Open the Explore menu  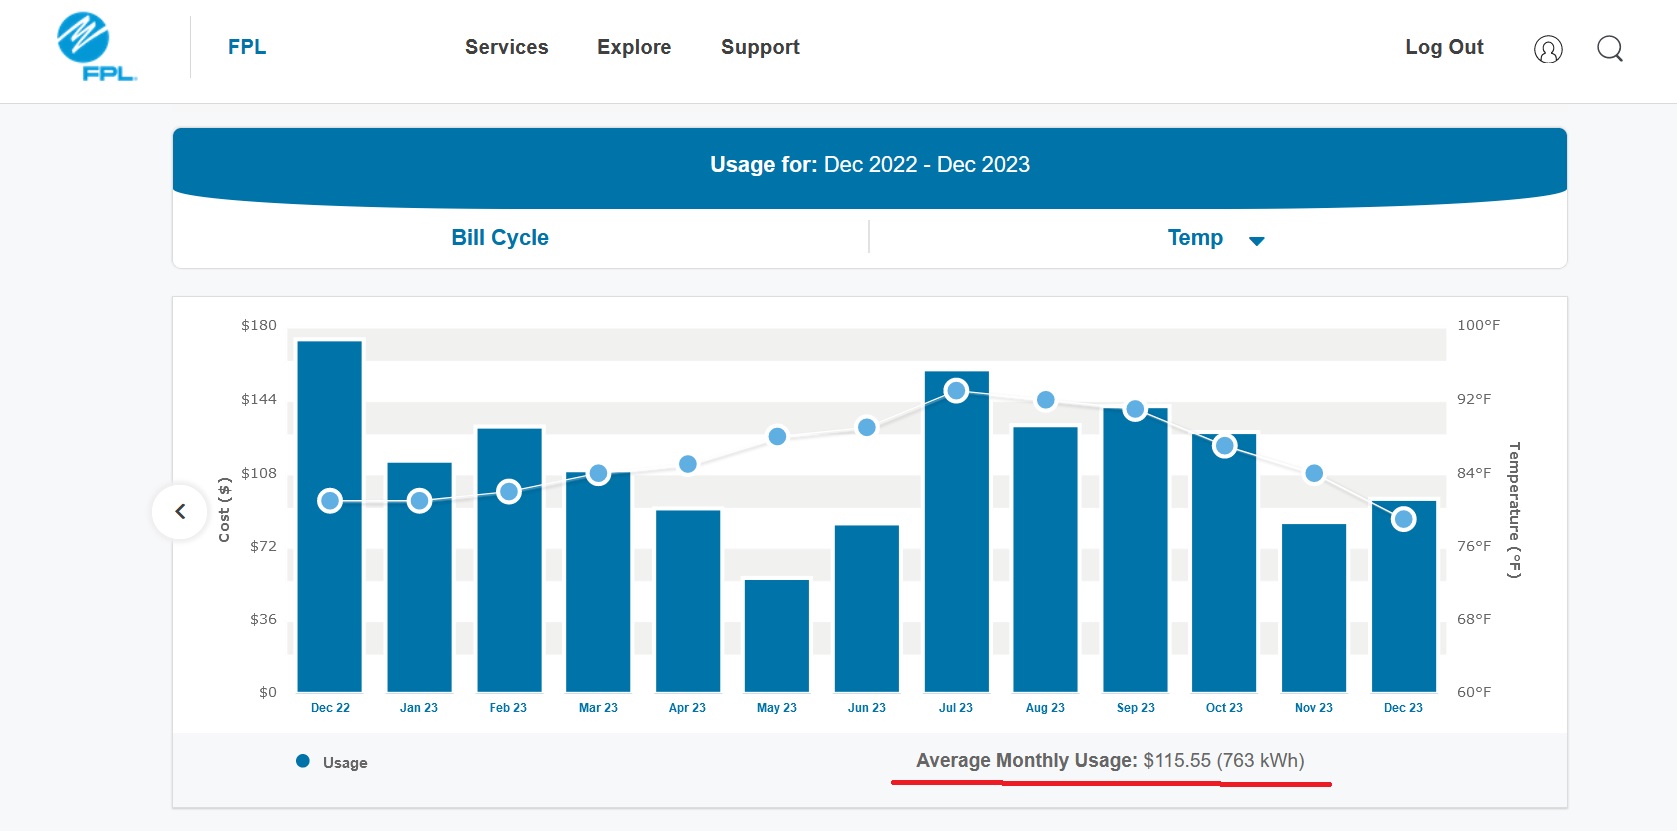(x=634, y=47)
